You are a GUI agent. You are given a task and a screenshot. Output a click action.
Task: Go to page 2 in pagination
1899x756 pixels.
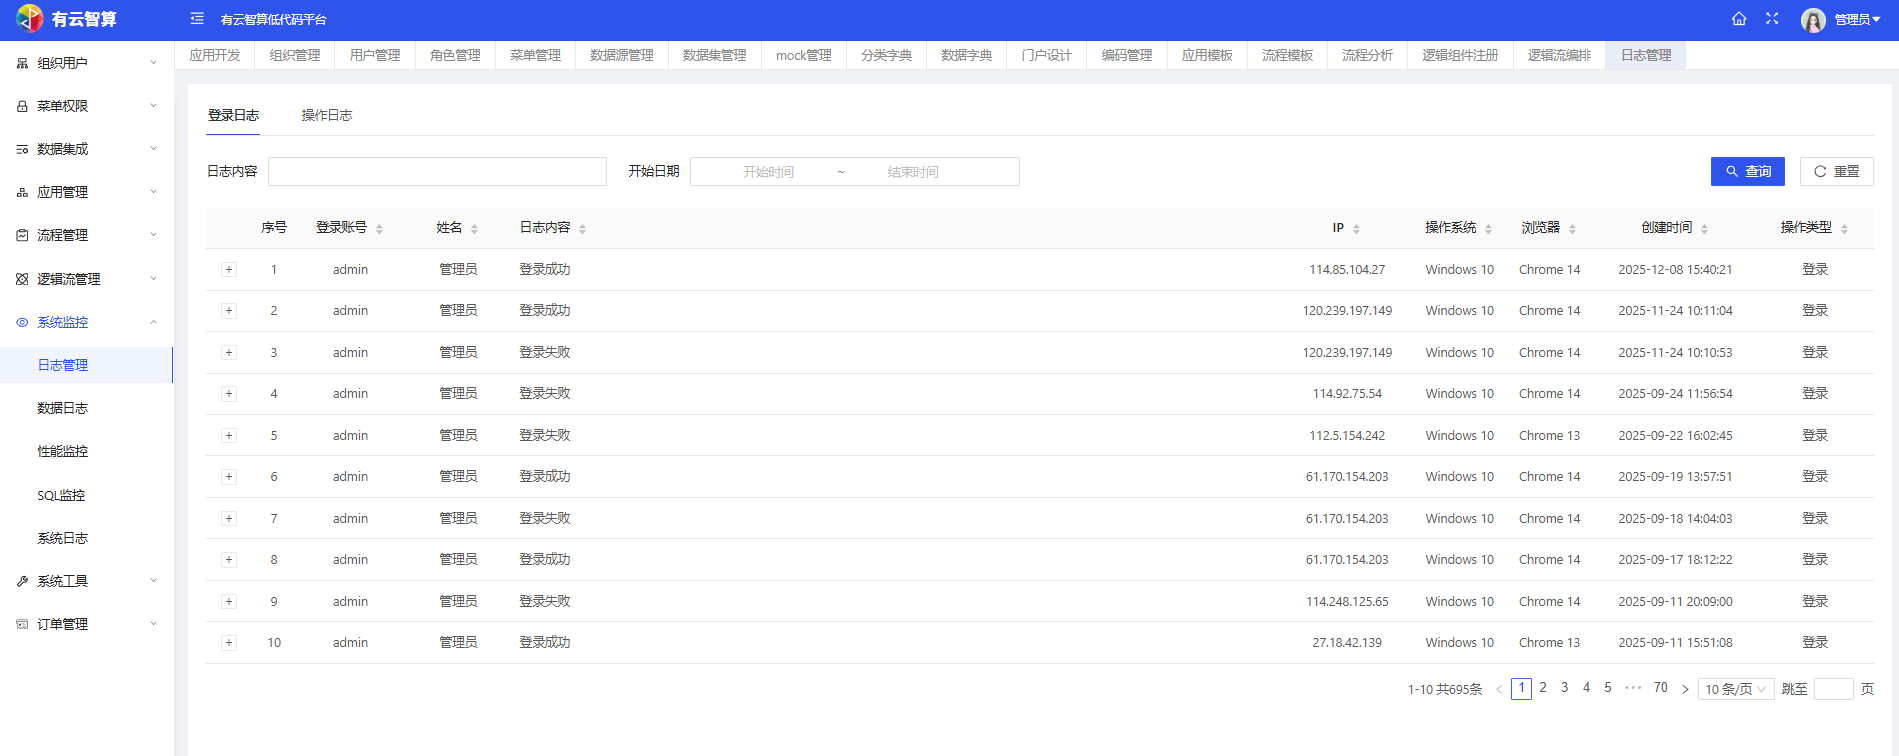tap(1543, 688)
